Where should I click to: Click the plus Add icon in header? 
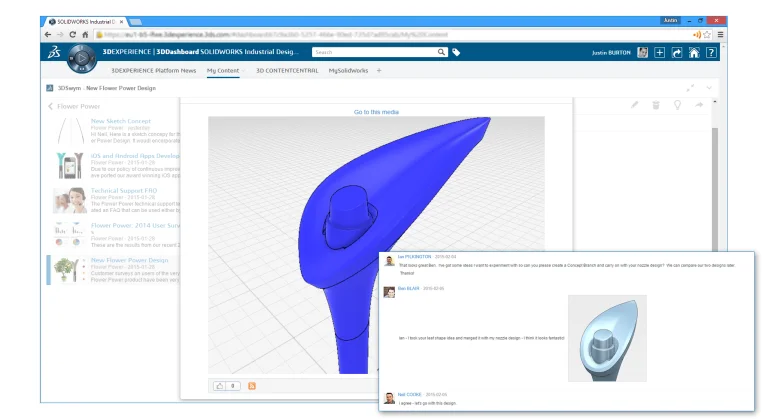[660, 52]
